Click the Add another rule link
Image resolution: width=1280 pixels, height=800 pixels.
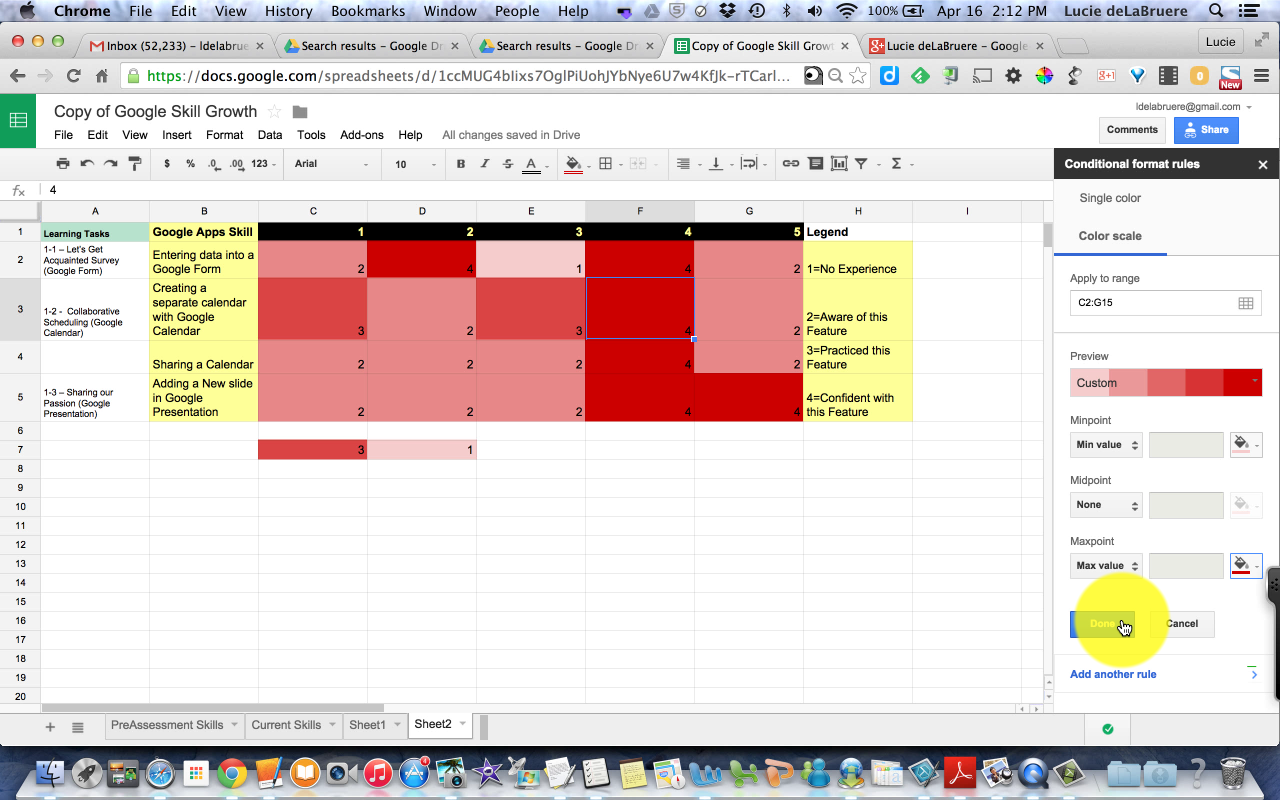pyautogui.click(x=1113, y=674)
